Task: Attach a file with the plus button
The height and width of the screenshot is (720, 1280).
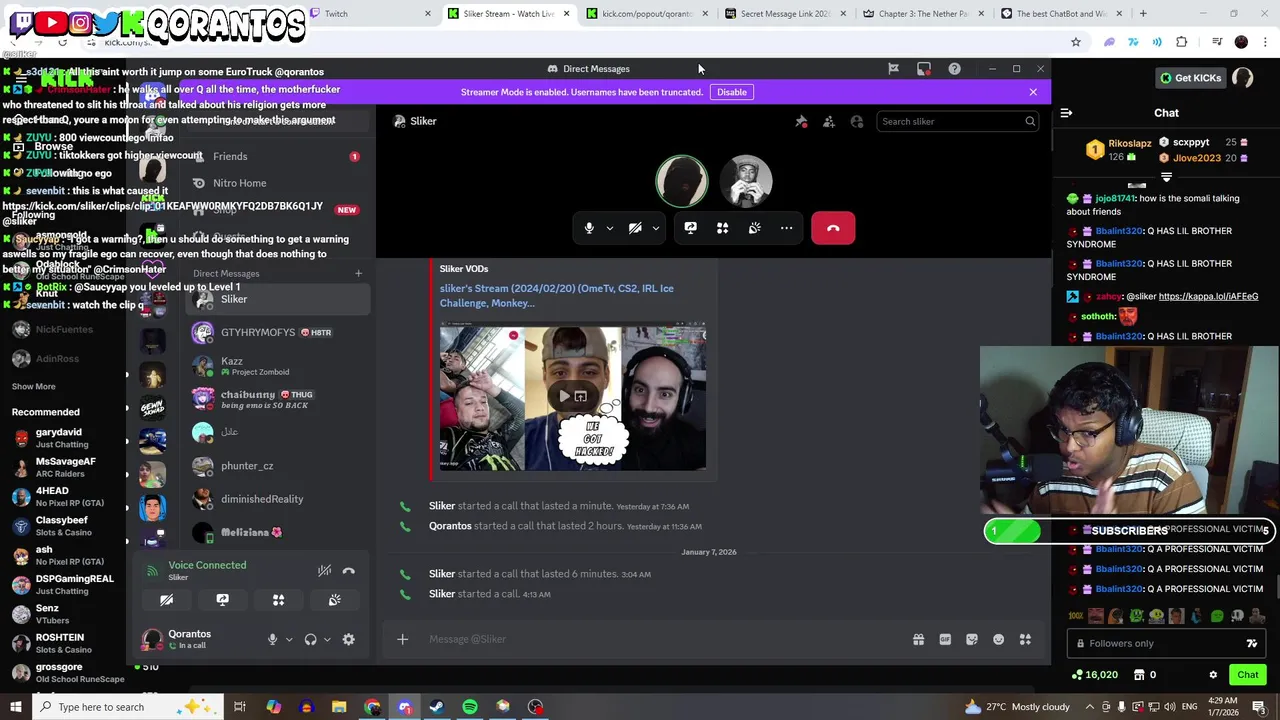Action: coord(402,639)
